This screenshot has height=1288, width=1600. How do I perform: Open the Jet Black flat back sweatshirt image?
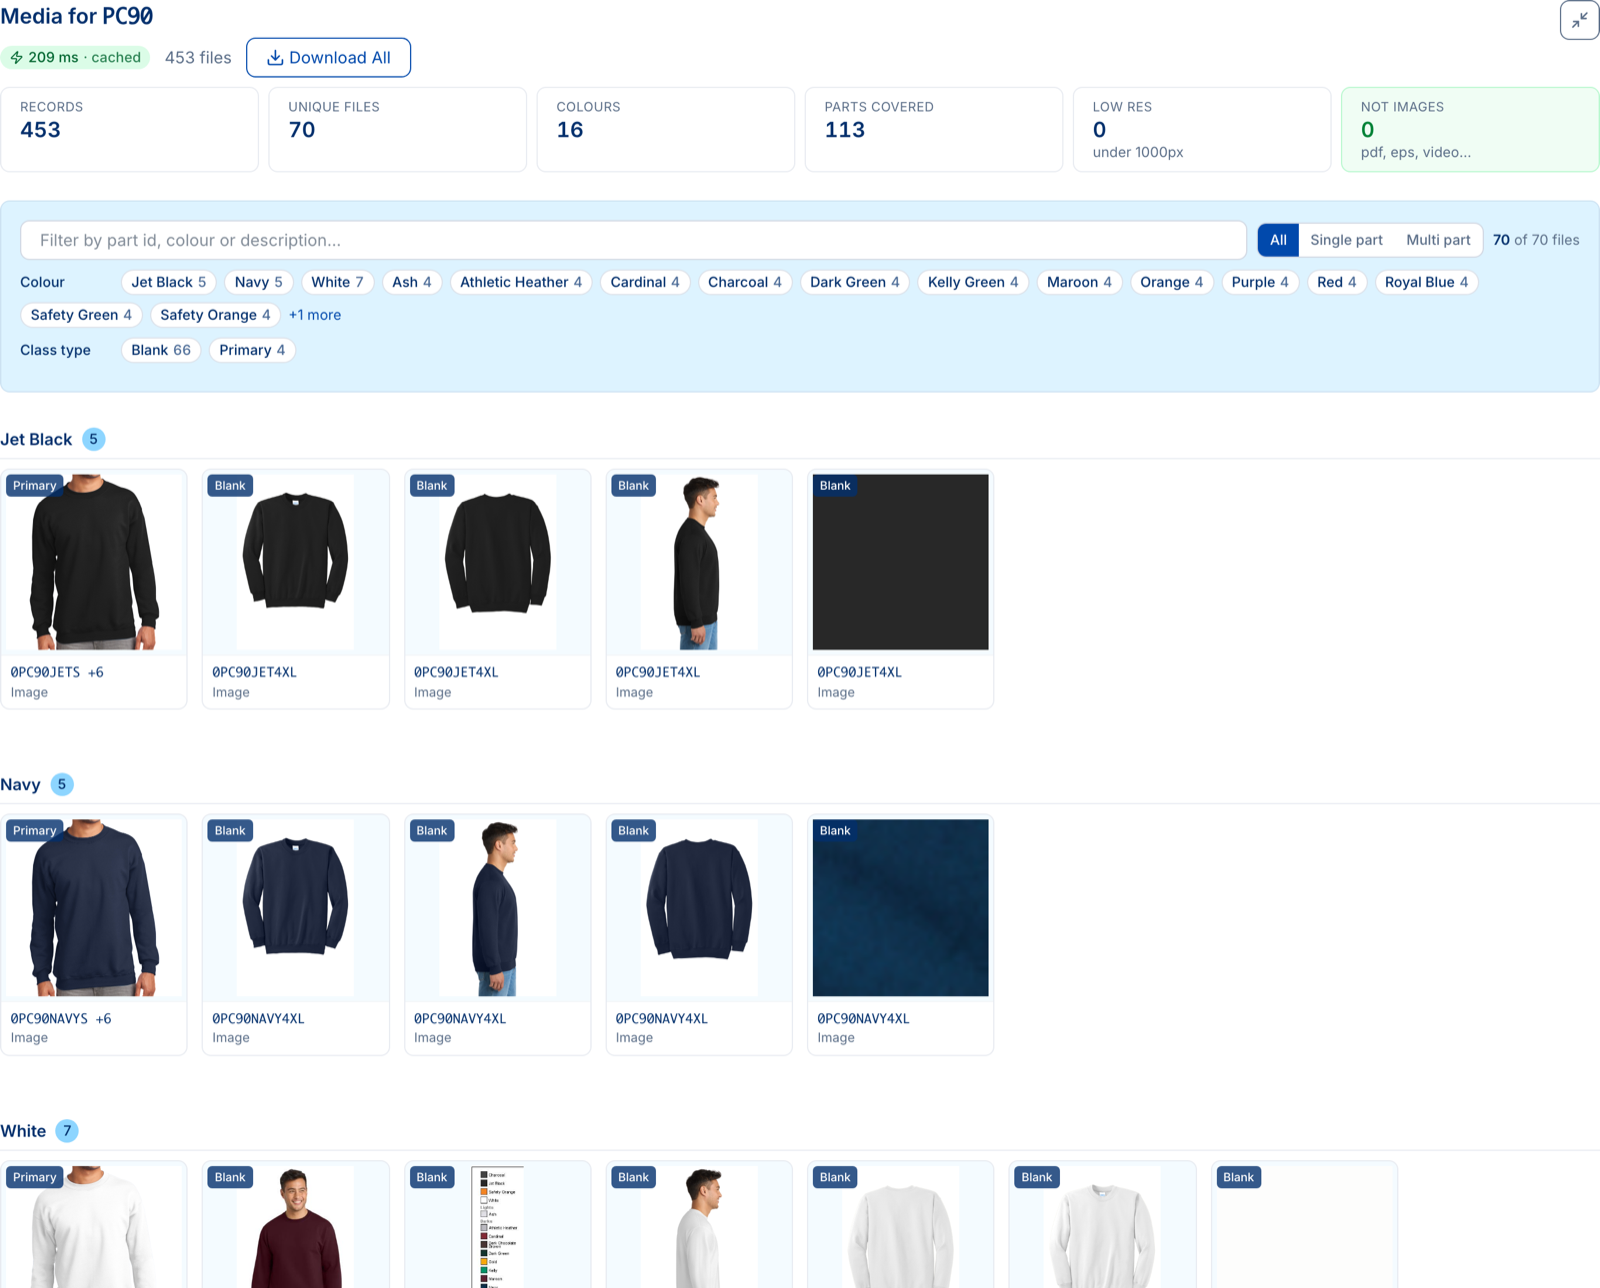pos(497,562)
